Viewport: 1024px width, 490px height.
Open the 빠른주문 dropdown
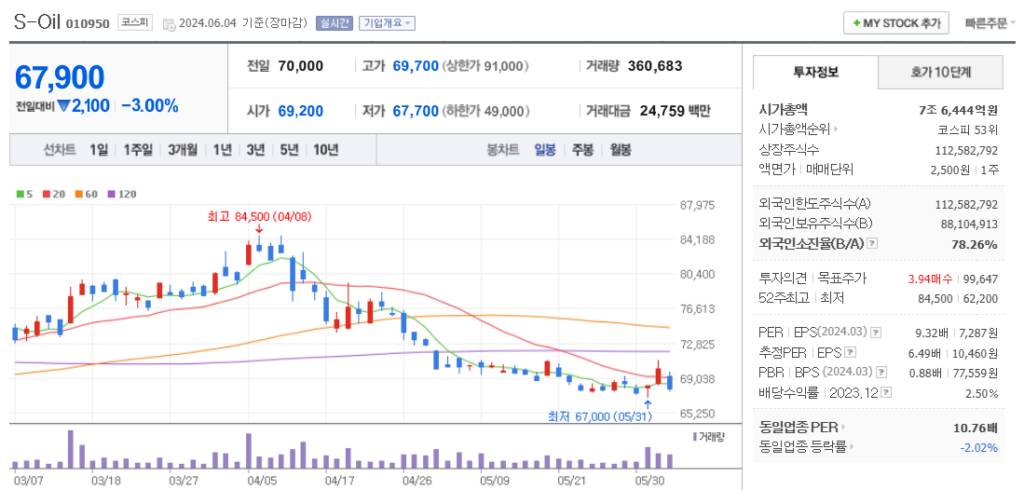click(989, 23)
